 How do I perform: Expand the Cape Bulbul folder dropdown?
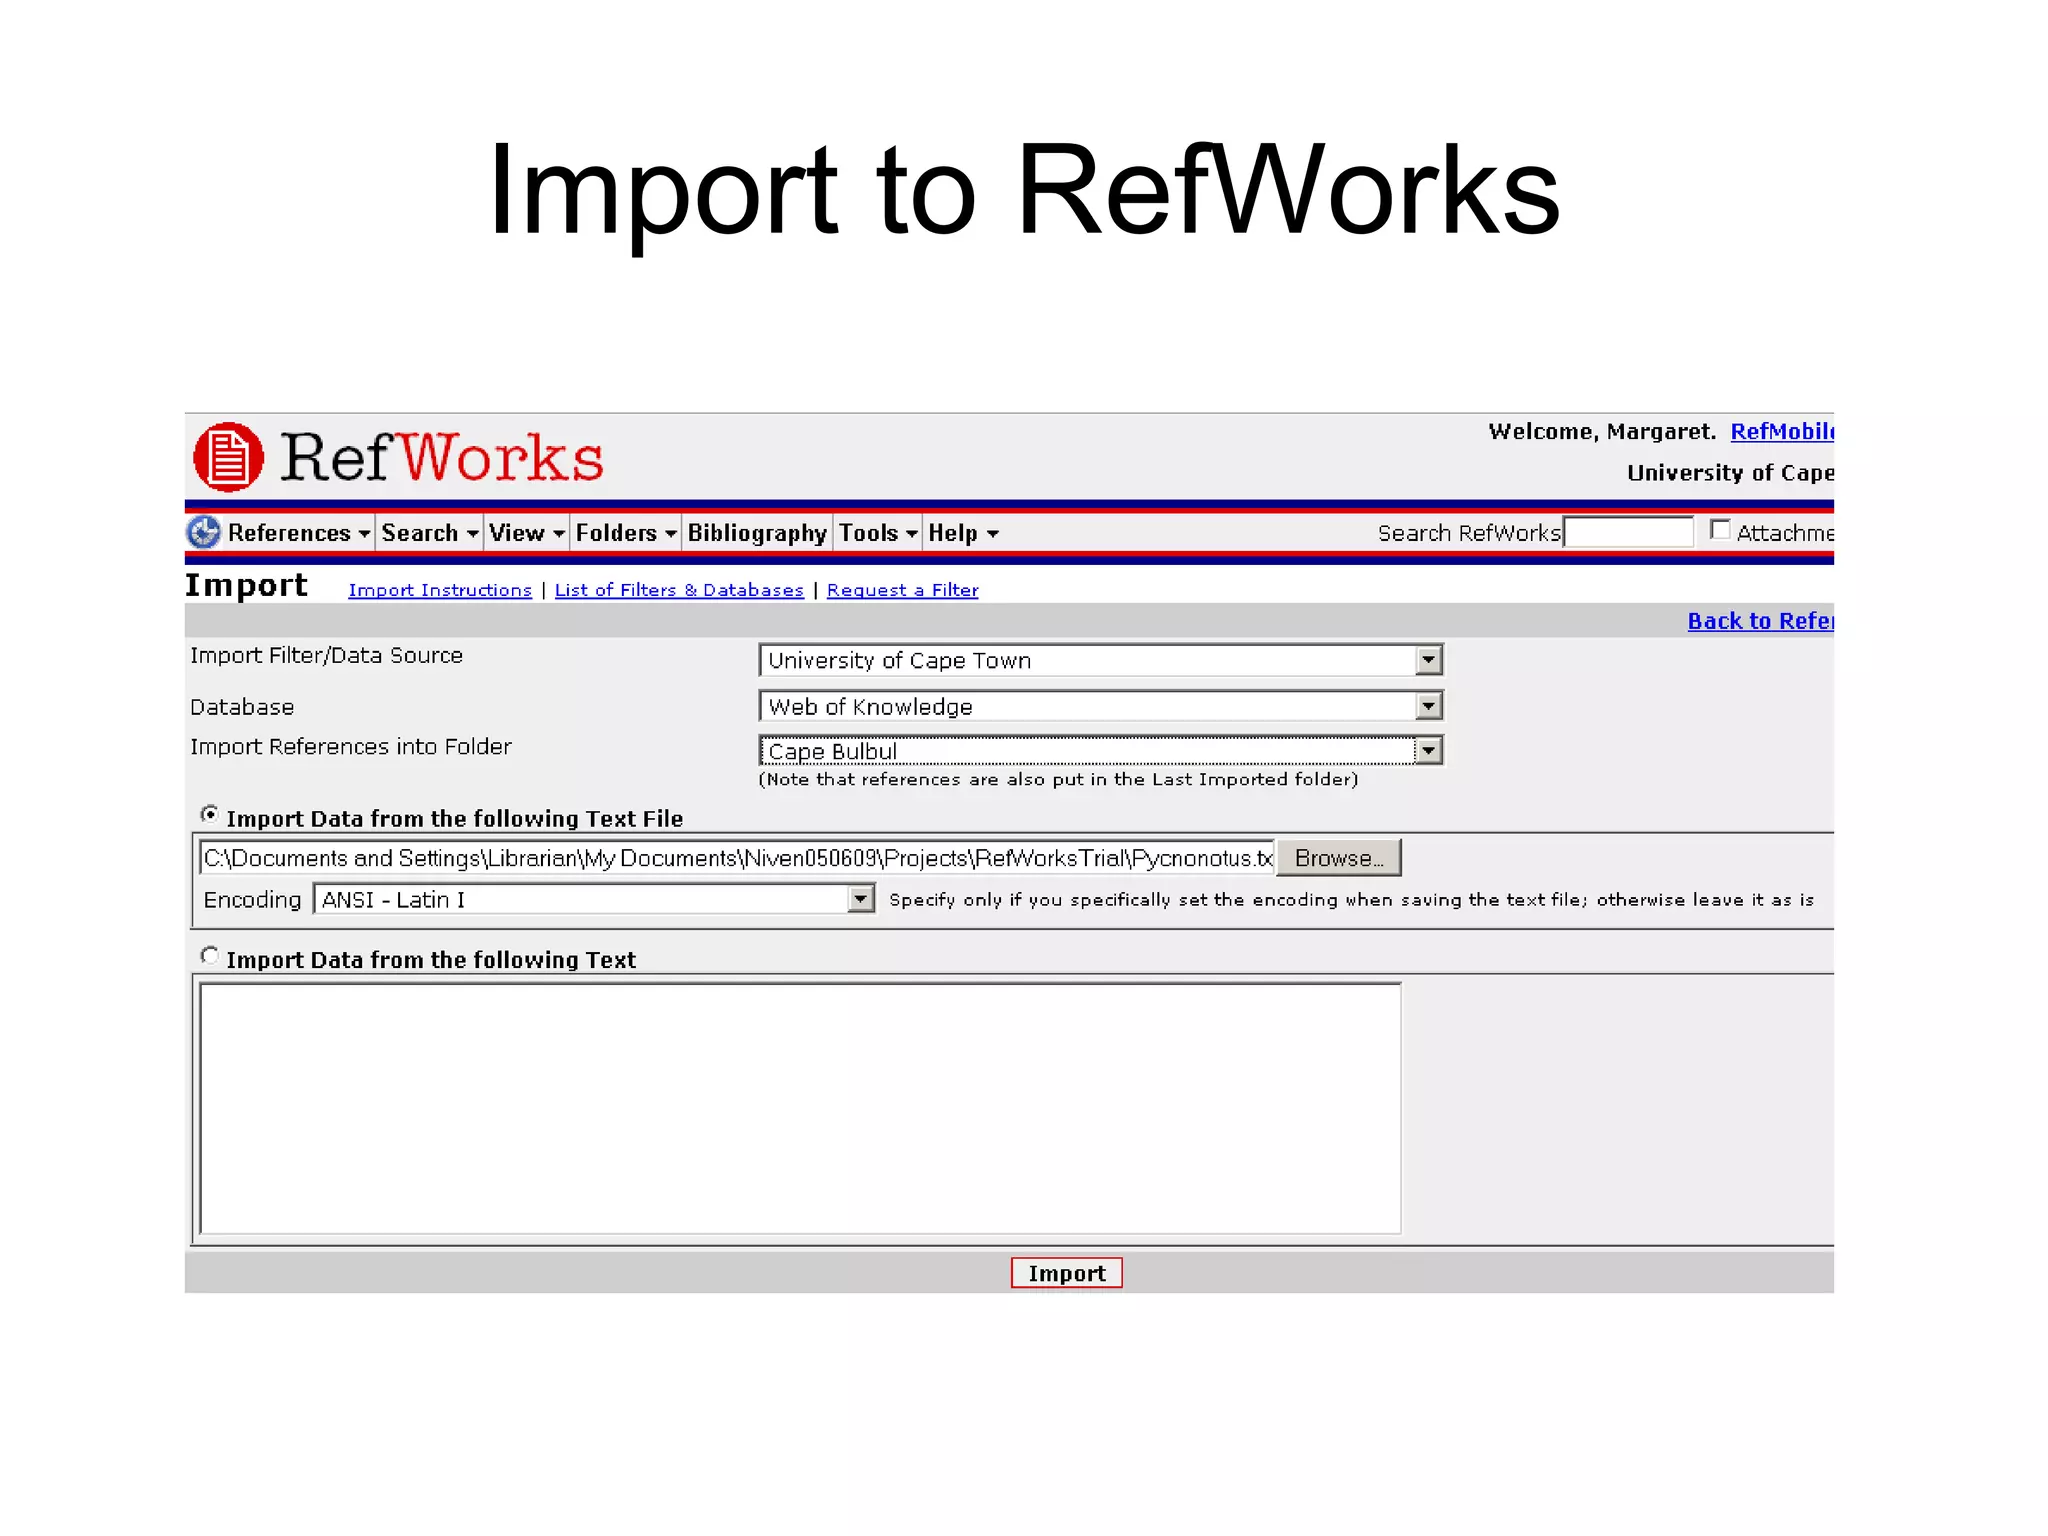point(1428,750)
